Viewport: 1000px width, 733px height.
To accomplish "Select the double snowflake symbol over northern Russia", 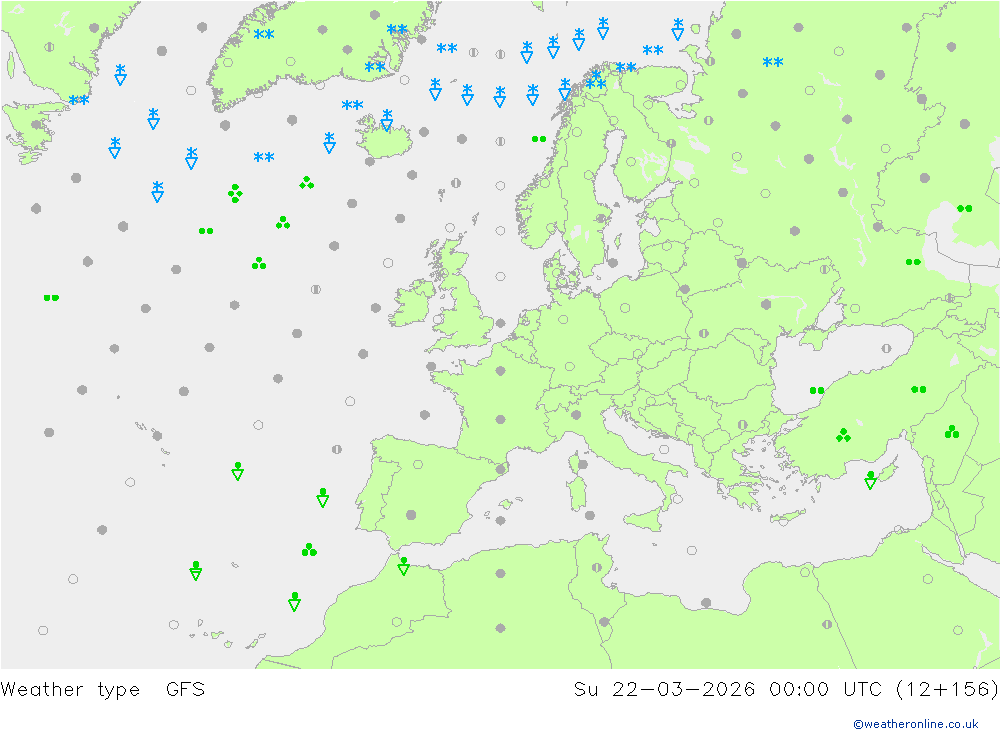I will (772, 63).
